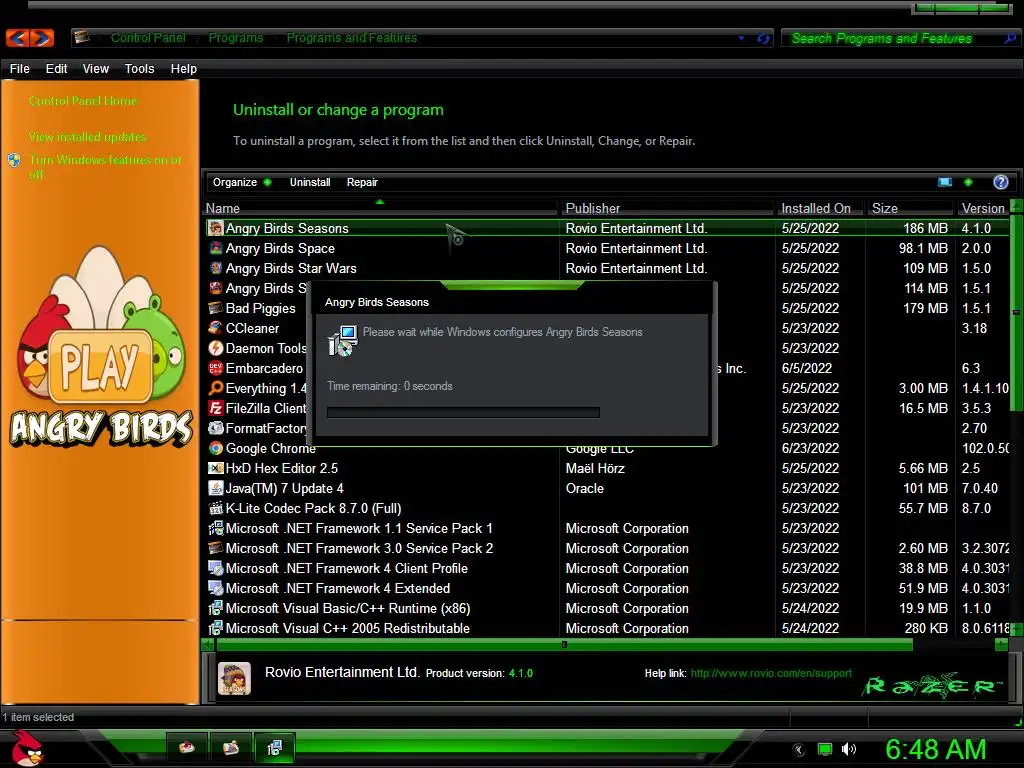
Task: Click the Maël Hörz publisher cell
Action: pyautogui.click(x=595, y=468)
